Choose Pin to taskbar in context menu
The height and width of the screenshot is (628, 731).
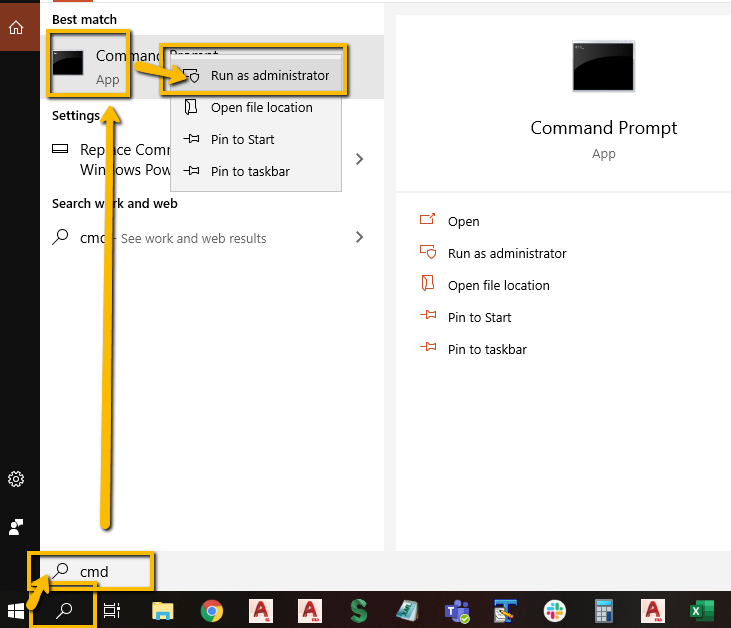click(256, 171)
